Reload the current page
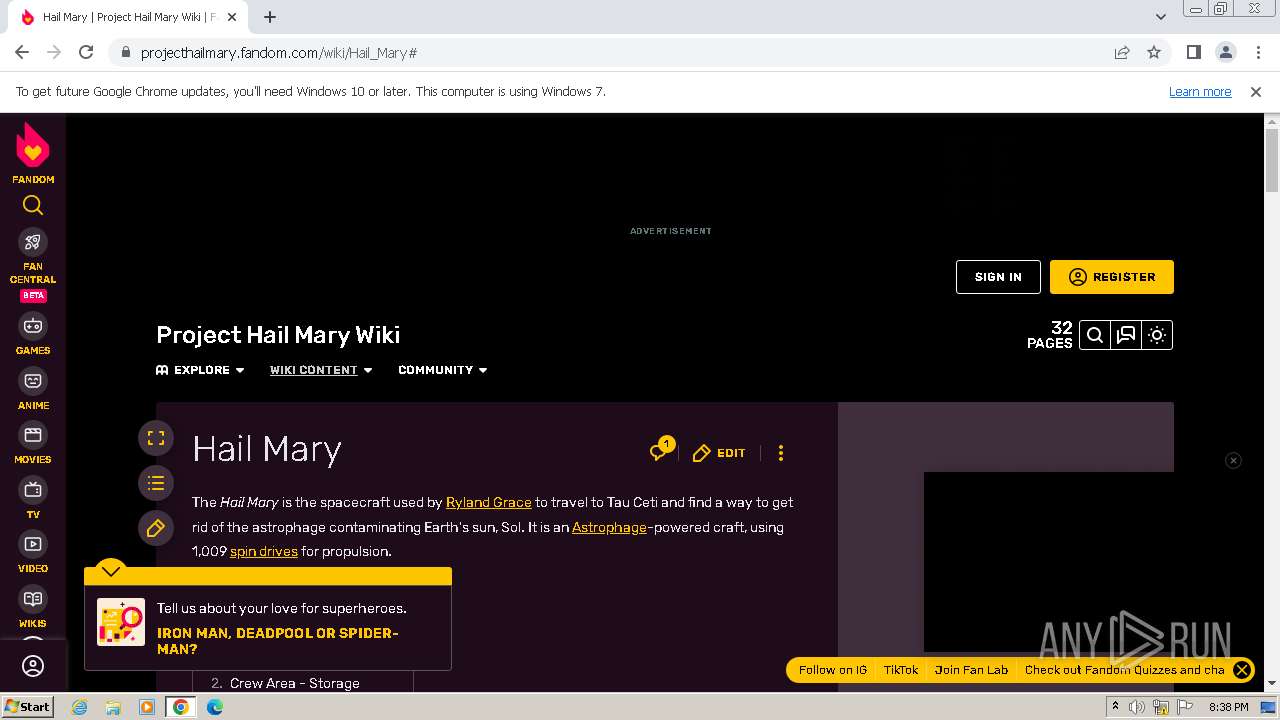 [x=86, y=52]
